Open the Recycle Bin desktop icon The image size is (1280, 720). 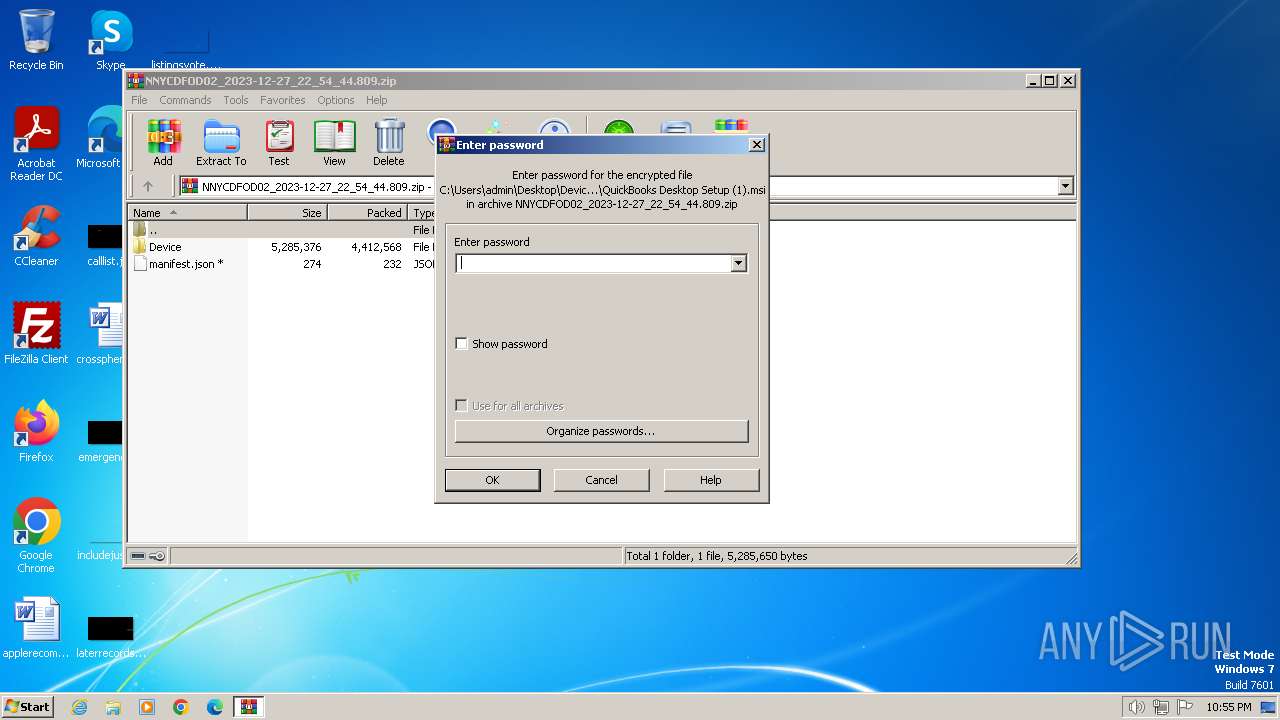pyautogui.click(x=36, y=40)
